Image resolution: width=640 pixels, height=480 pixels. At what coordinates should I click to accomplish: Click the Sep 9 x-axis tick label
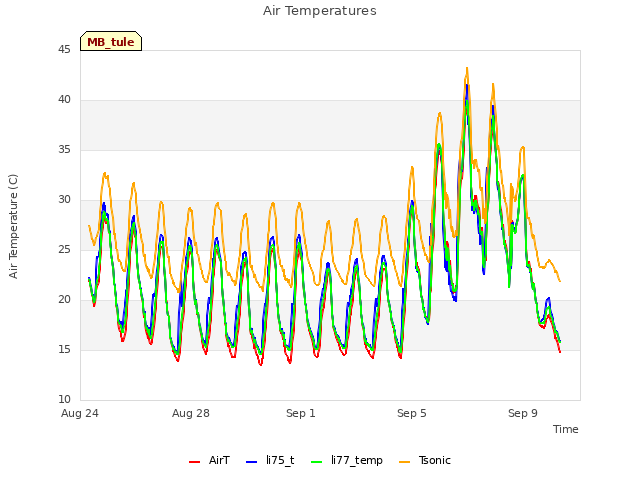coord(522,413)
